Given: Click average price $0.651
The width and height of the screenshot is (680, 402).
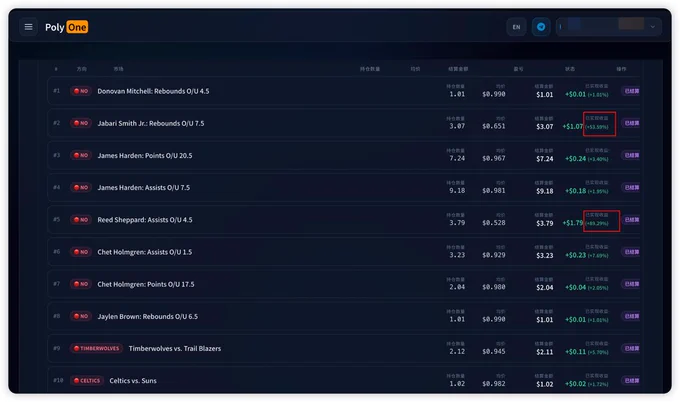Looking at the screenshot, I should click(494, 126).
